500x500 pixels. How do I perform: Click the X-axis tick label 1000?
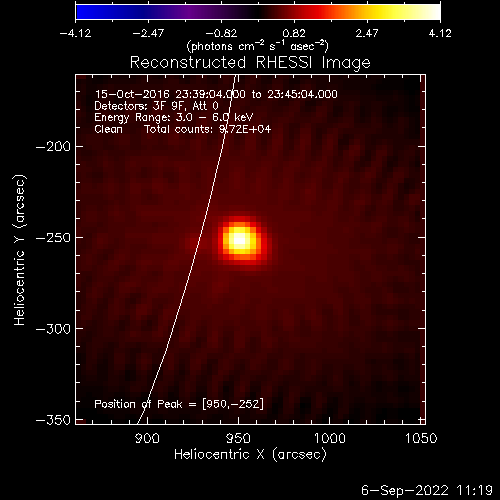(329, 438)
